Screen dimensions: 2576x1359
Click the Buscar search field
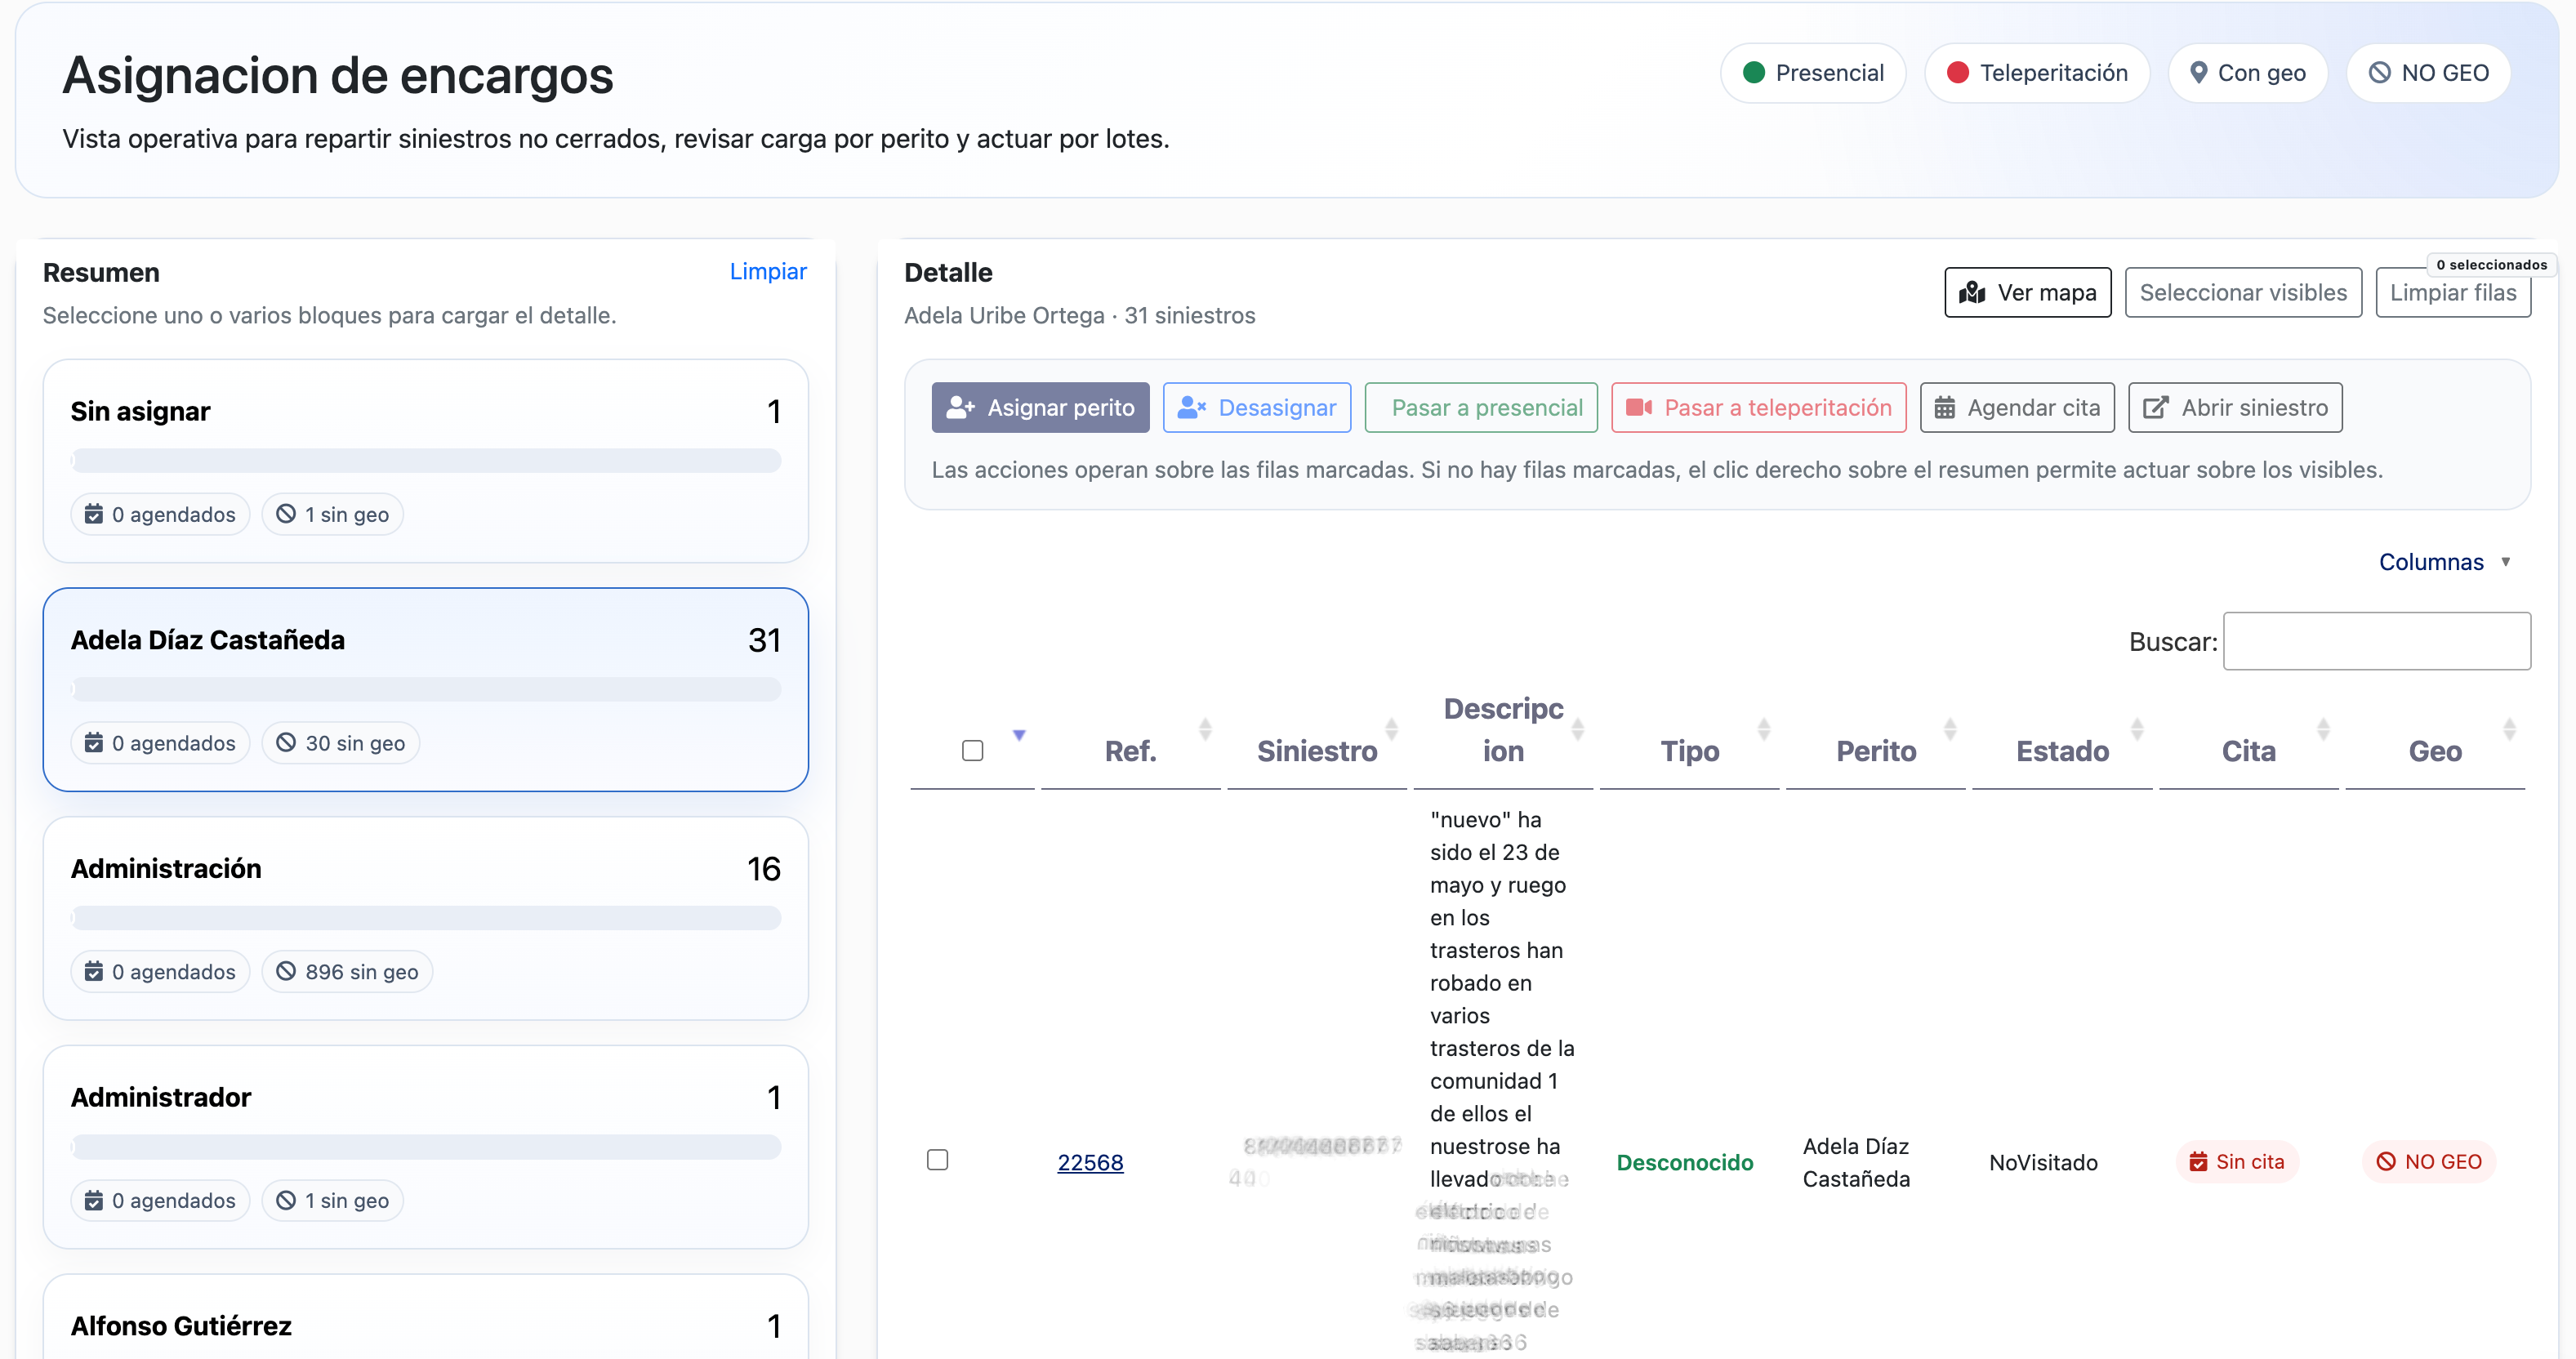tap(2376, 641)
